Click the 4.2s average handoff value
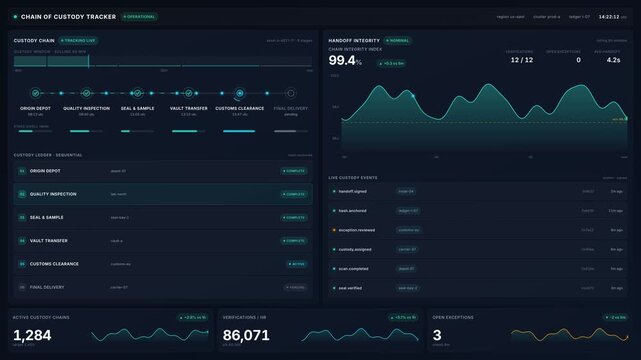 tap(613, 60)
